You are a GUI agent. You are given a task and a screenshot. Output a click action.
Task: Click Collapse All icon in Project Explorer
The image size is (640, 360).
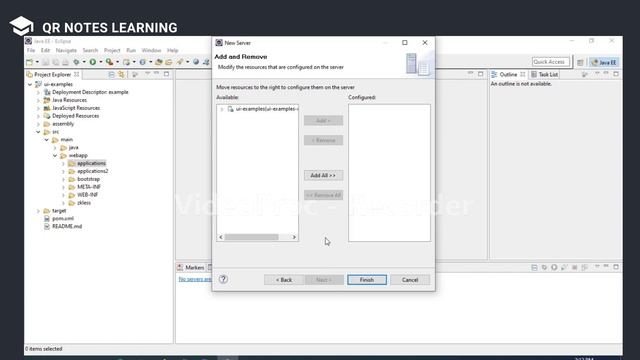pos(111,74)
